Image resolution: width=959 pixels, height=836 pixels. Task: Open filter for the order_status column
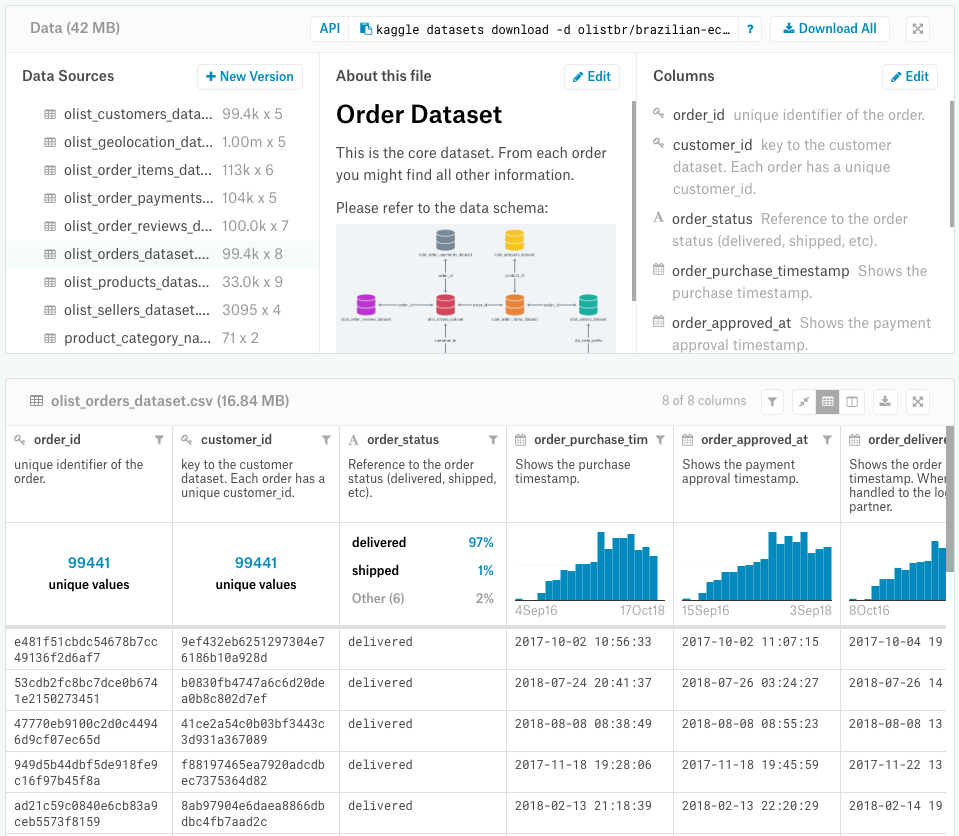(x=493, y=440)
